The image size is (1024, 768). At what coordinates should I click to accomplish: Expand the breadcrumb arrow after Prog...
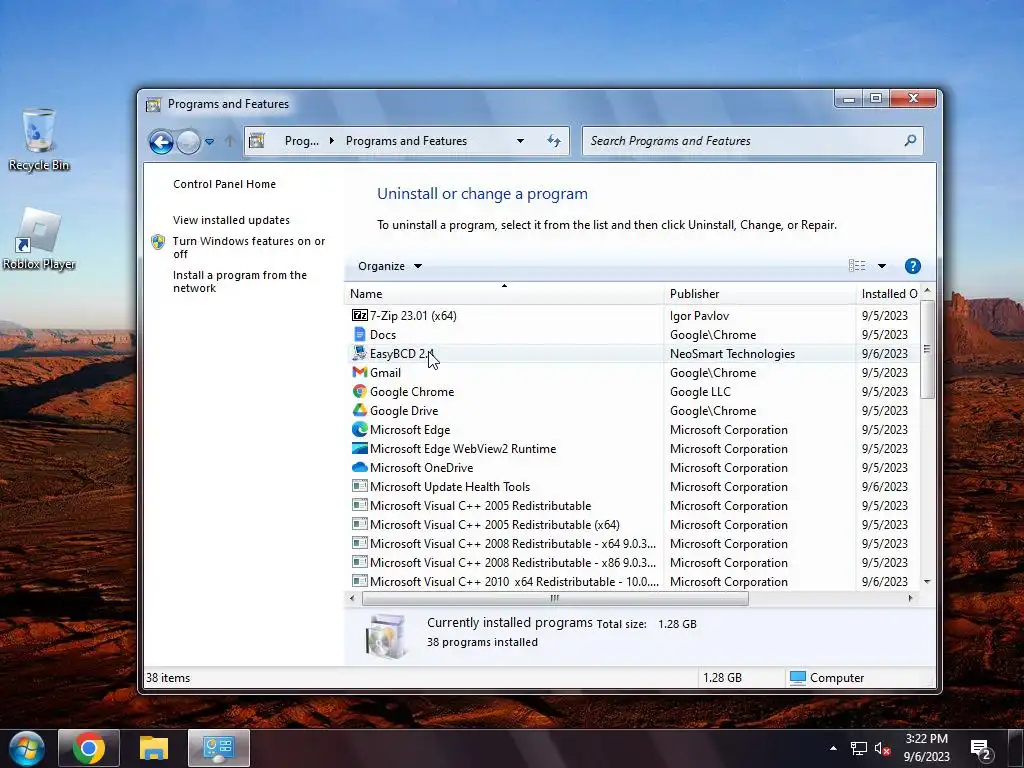[332, 141]
